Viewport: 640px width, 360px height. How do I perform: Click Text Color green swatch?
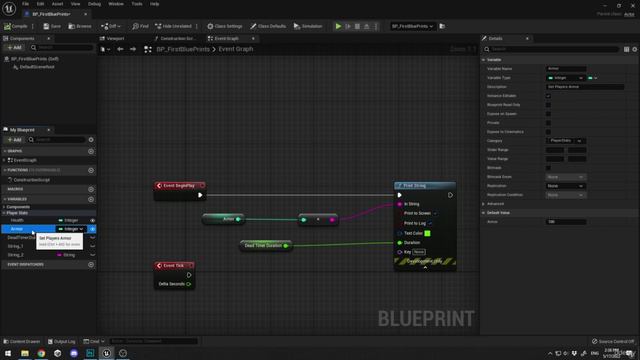[x=427, y=233]
